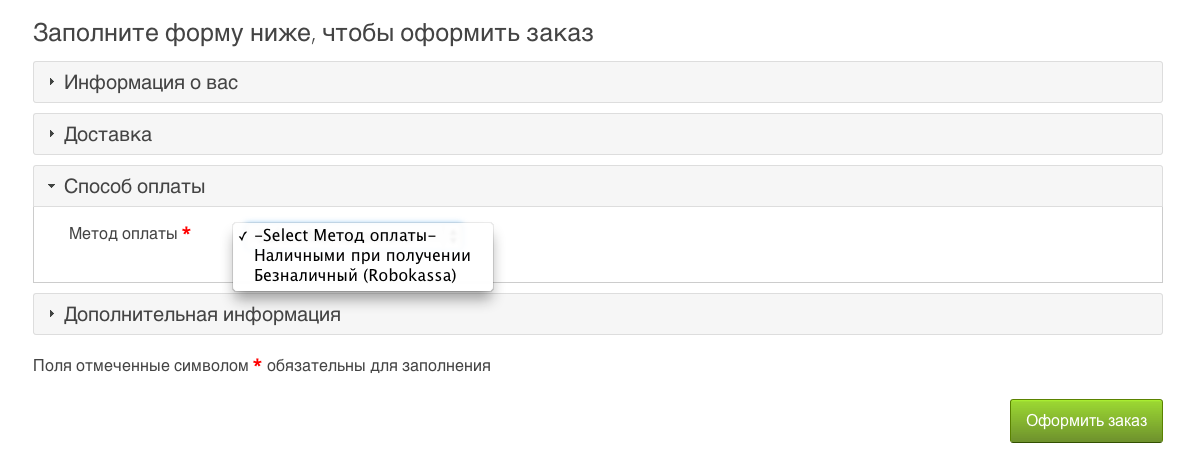Image resolution: width=1185 pixels, height=453 pixels.
Task: Click the red asterisk in the footnote
Action: tap(257, 363)
